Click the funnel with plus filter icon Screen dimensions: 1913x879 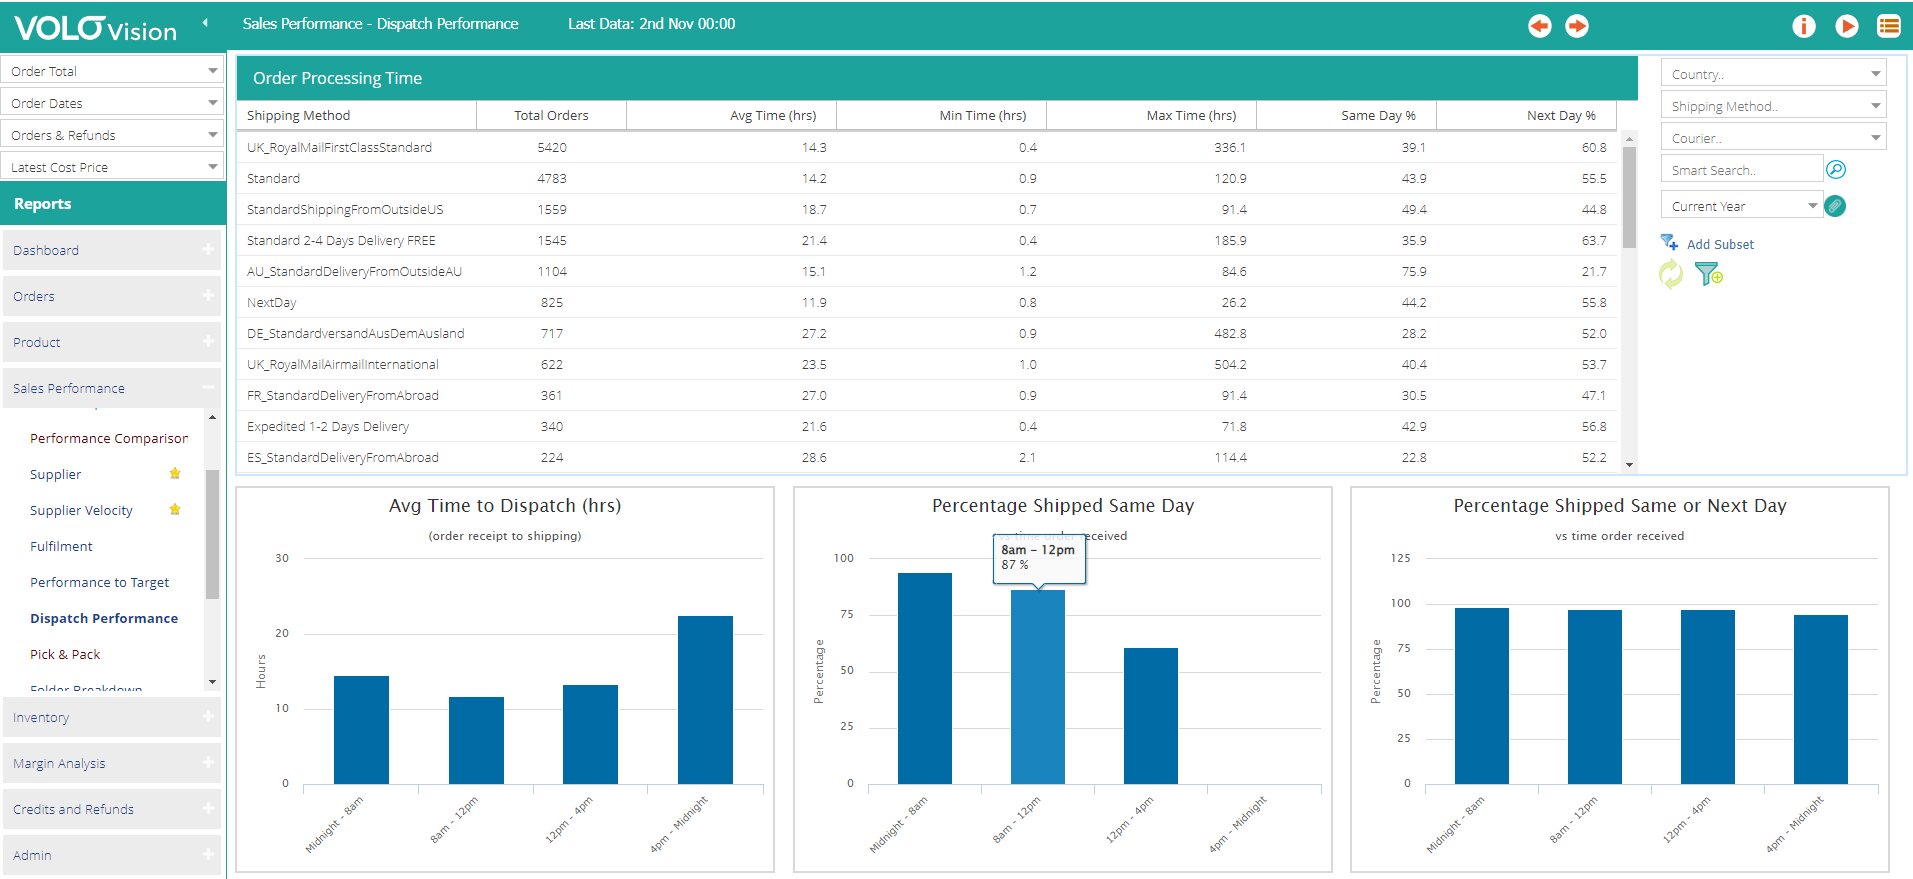1708,274
